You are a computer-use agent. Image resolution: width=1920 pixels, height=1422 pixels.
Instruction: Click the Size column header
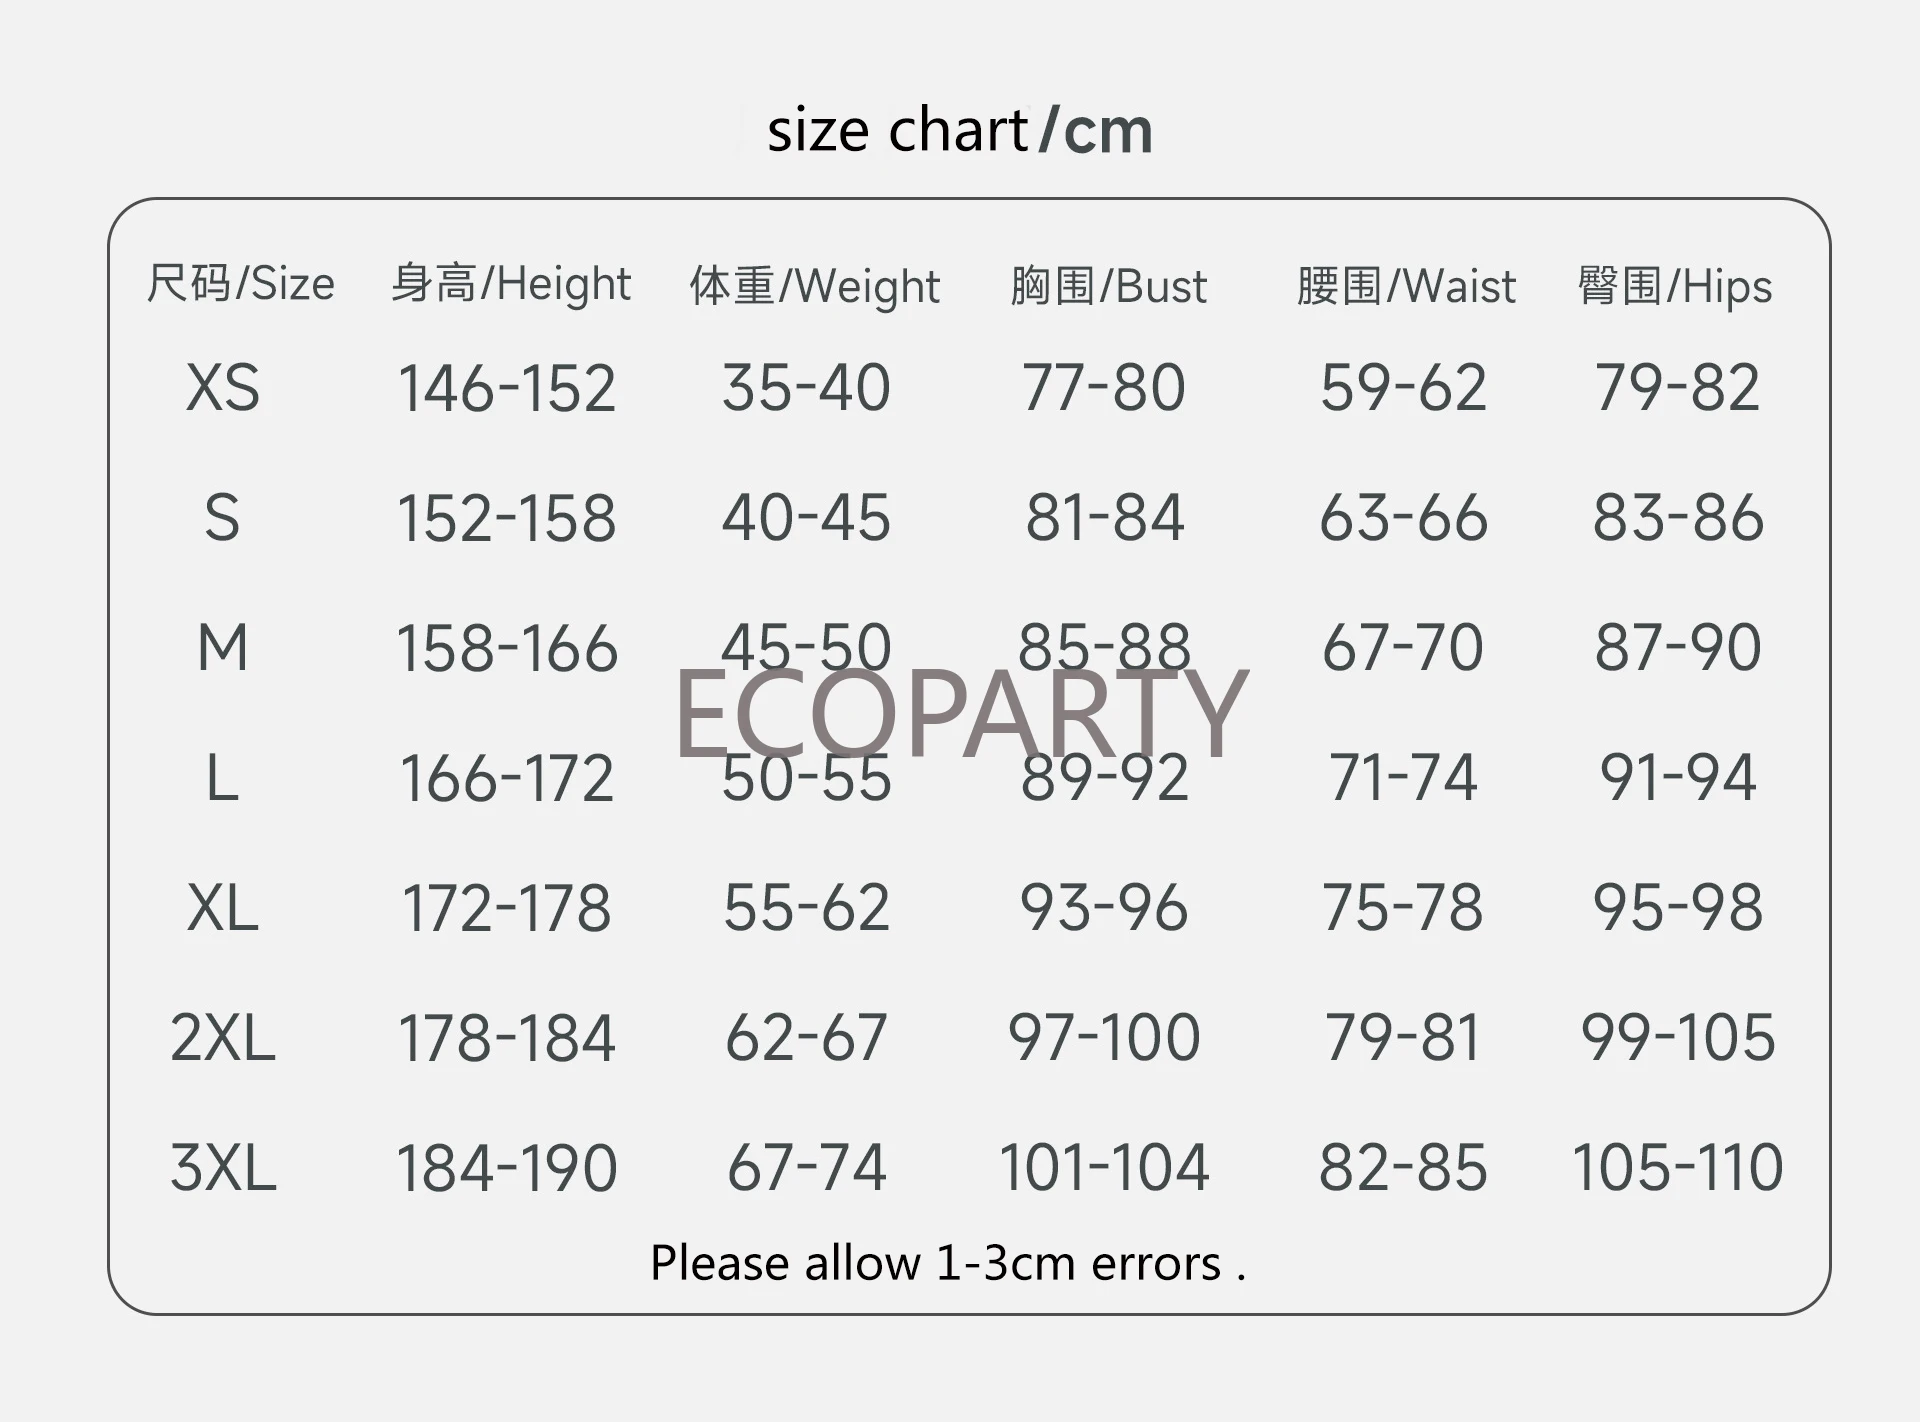240,284
